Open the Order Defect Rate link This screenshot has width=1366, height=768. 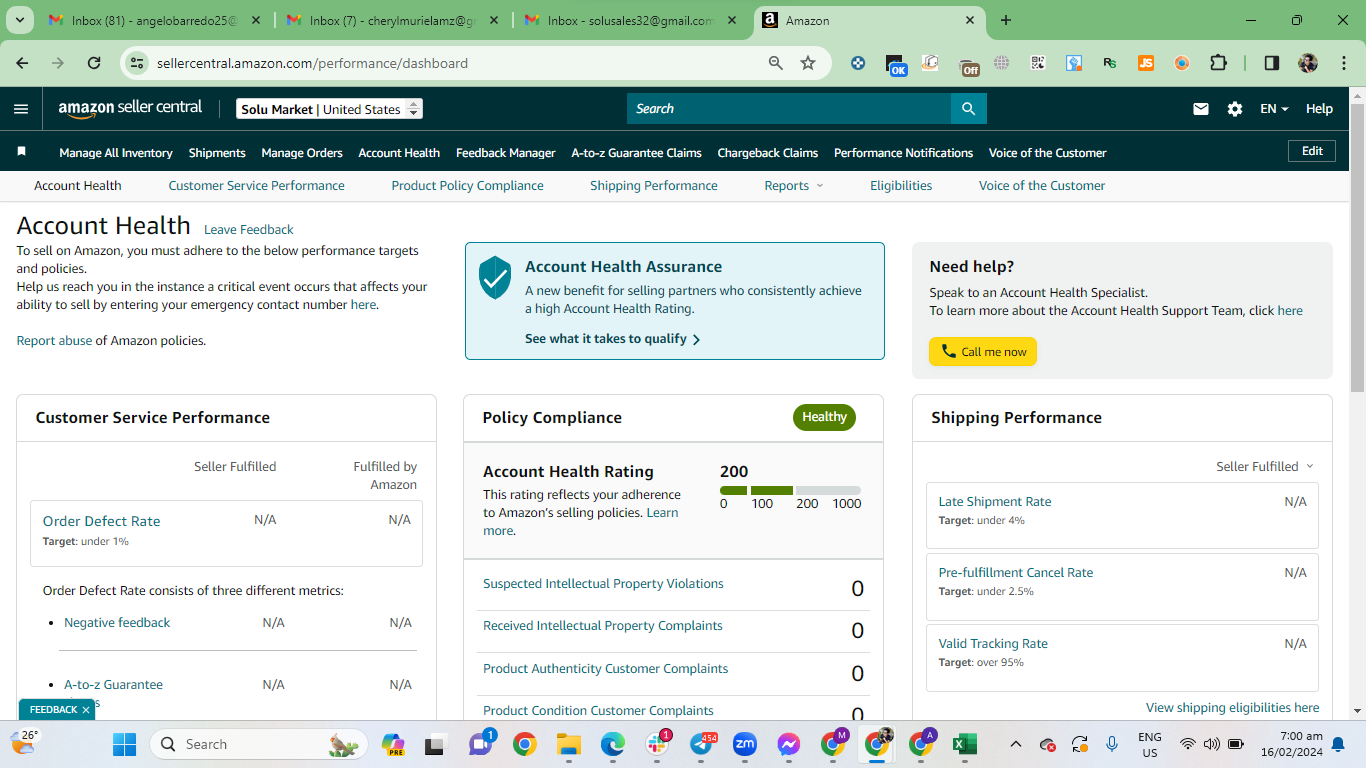(x=101, y=521)
